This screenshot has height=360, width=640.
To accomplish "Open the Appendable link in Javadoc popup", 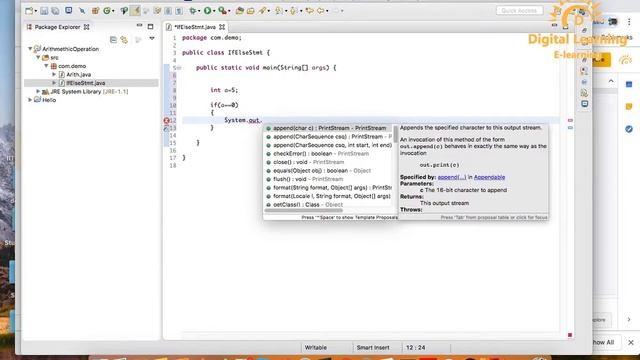I will (489, 177).
